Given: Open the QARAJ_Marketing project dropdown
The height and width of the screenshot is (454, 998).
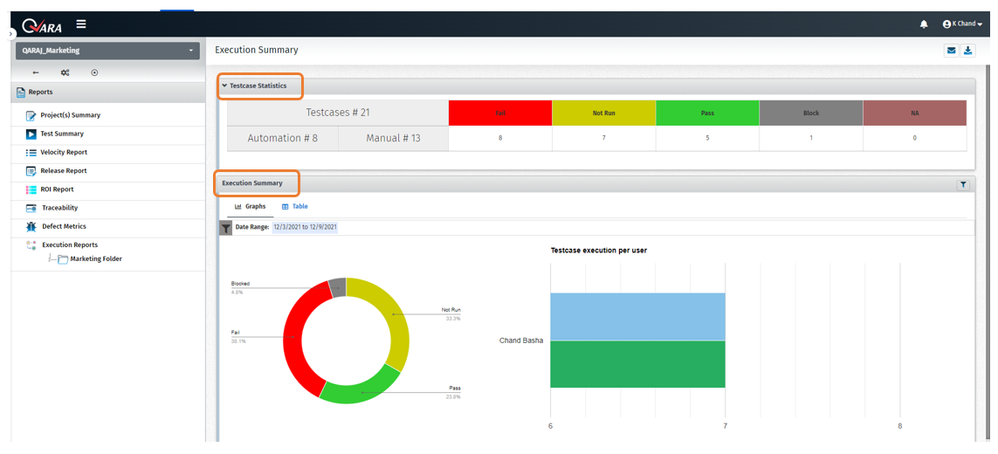Looking at the screenshot, I should pos(108,51).
